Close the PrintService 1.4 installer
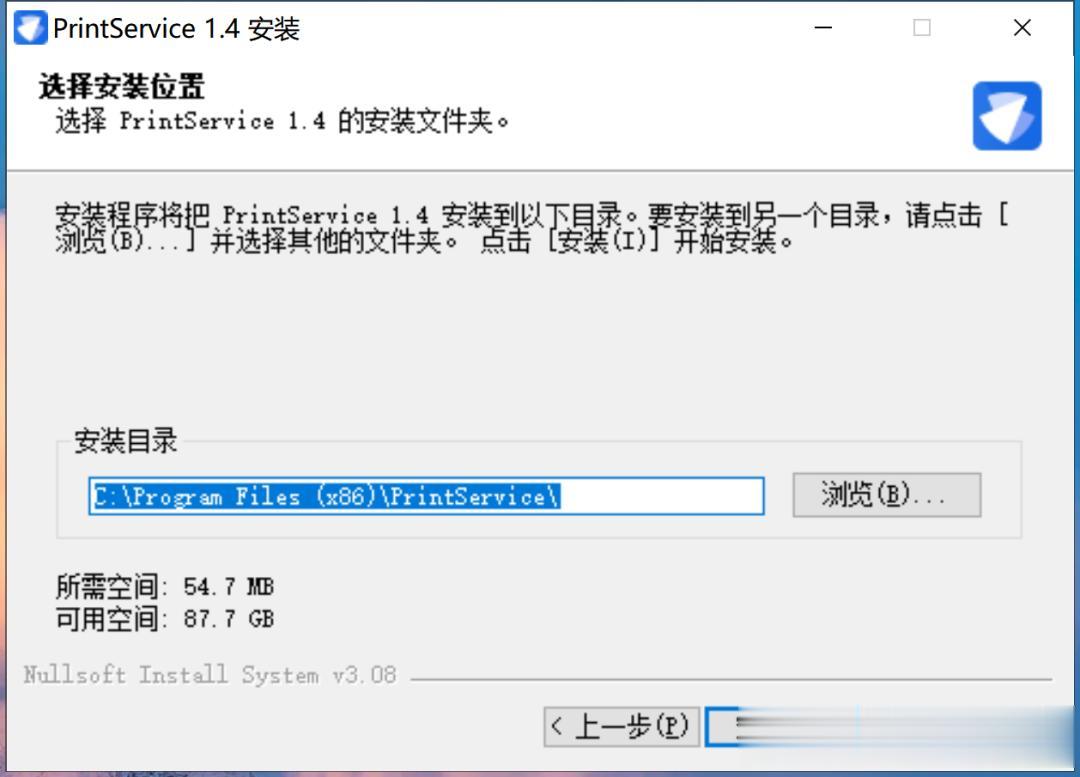1080x777 pixels. tap(1022, 28)
